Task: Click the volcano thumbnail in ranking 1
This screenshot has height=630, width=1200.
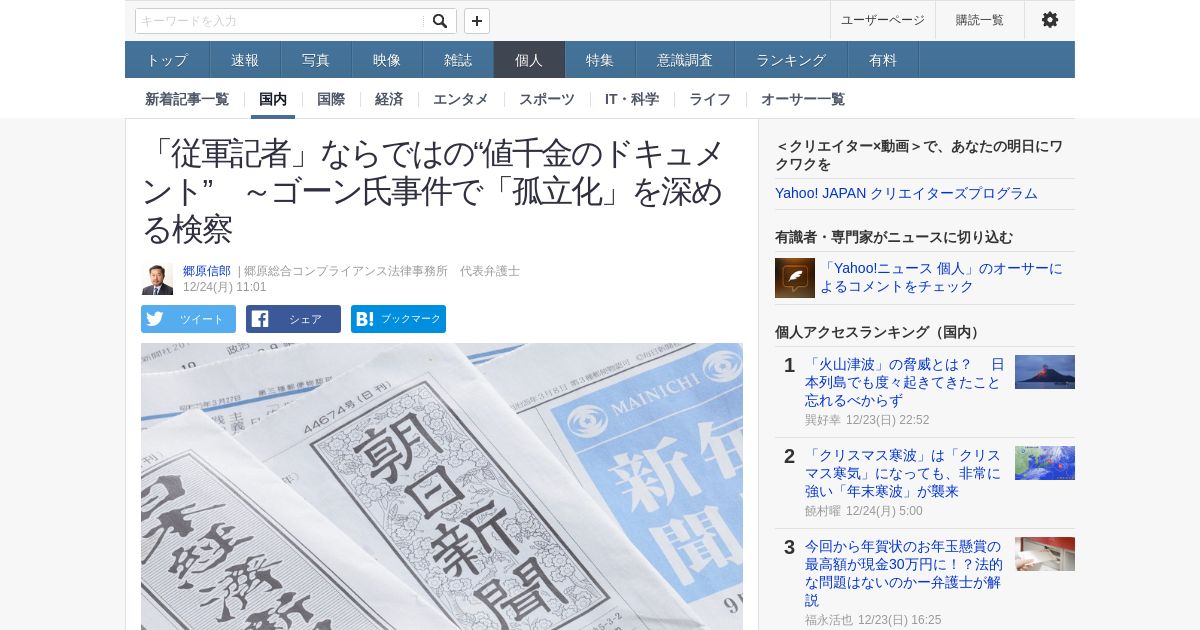Action: coord(1045,372)
